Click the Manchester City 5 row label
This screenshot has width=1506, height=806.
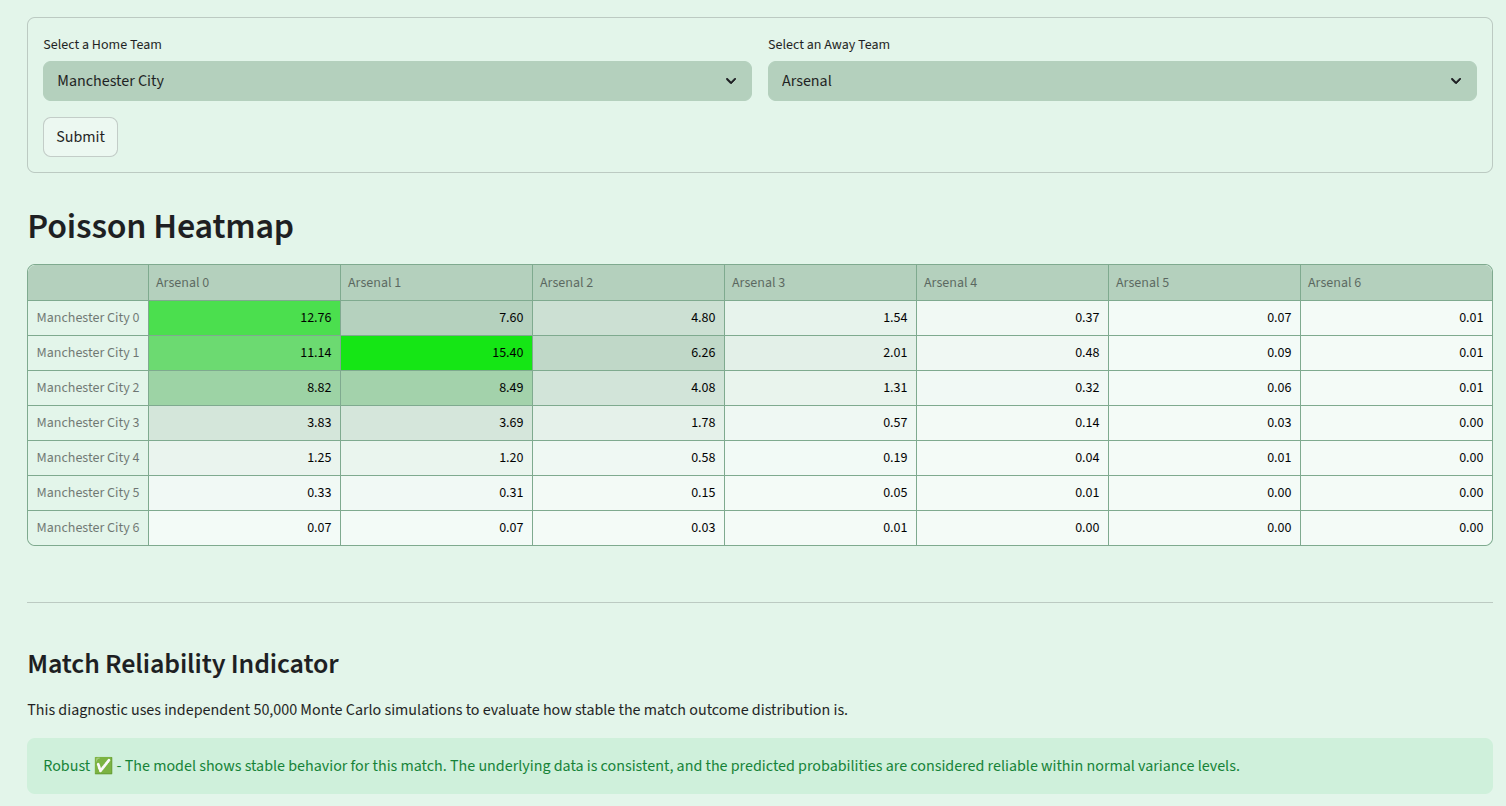pyautogui.click(x=88, y=493)
